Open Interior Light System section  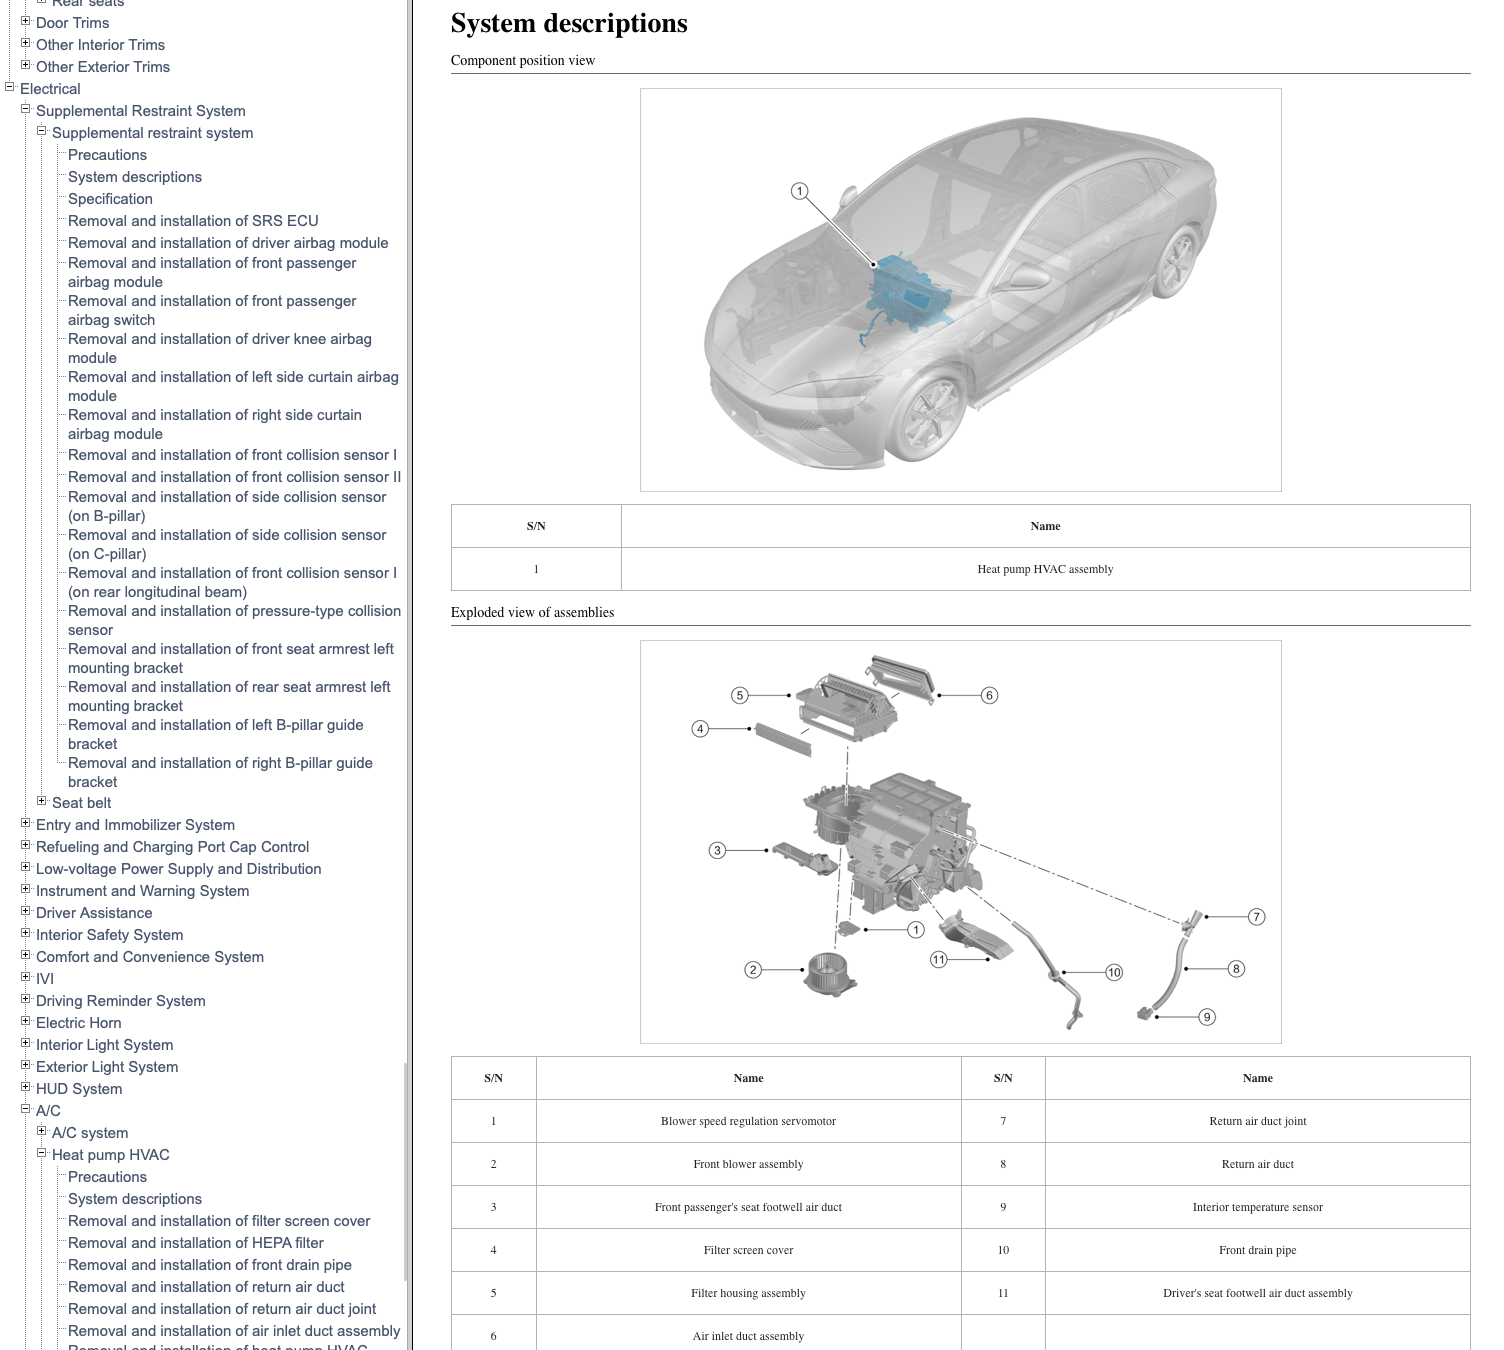tap(104, 1045)
